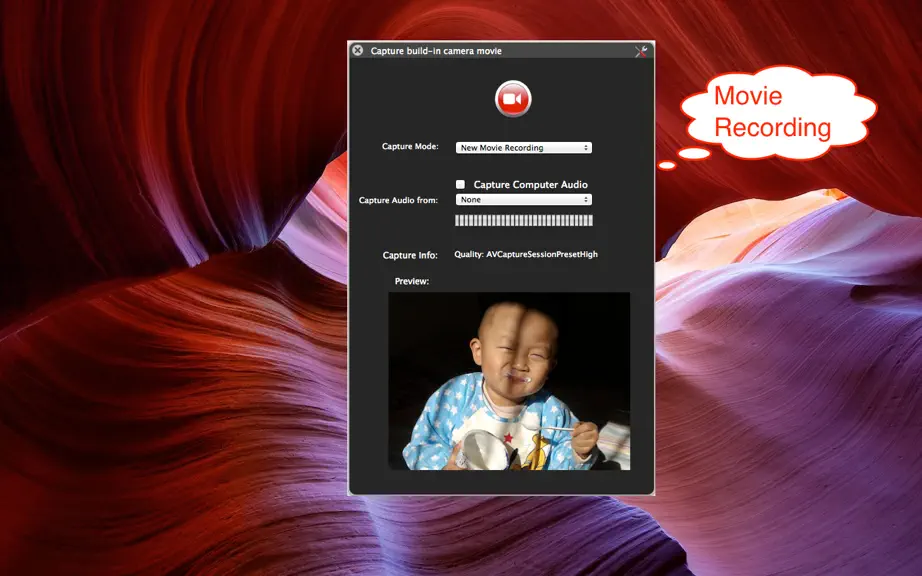Click the Capture Info label
Image resolution: width=922 pixels, height=576 pixels.
coord(410,255)
